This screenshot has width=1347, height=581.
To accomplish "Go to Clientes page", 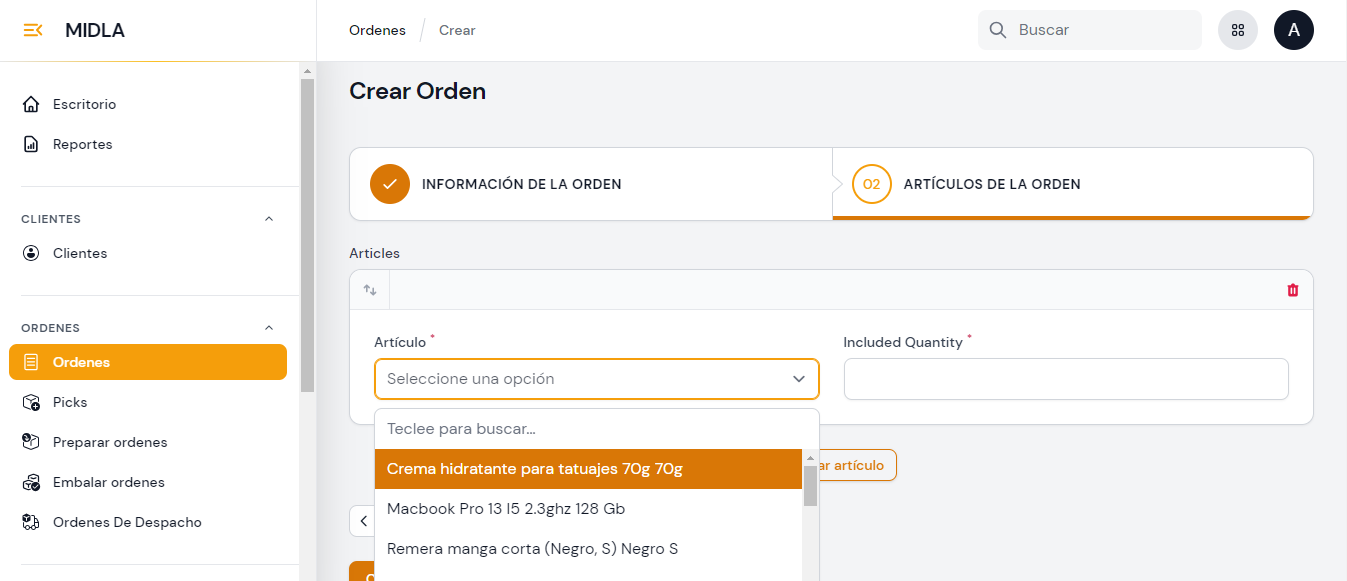I will 79,253.
